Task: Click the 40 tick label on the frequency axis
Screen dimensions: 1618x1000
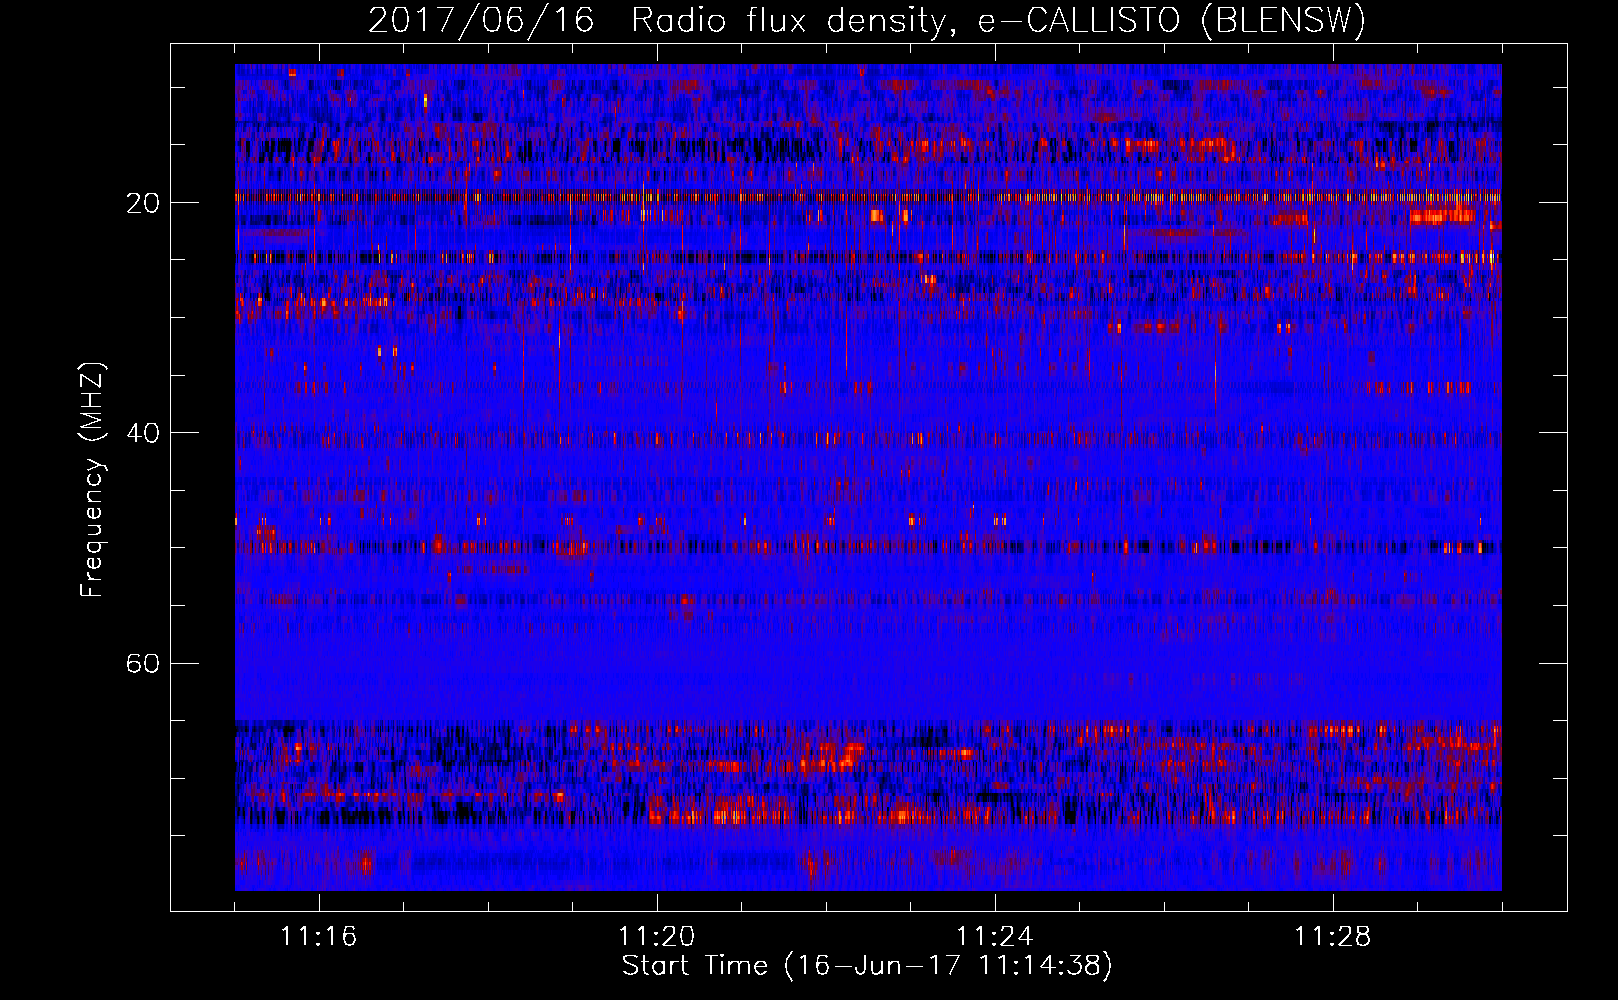Action: (x=143, y=434)
